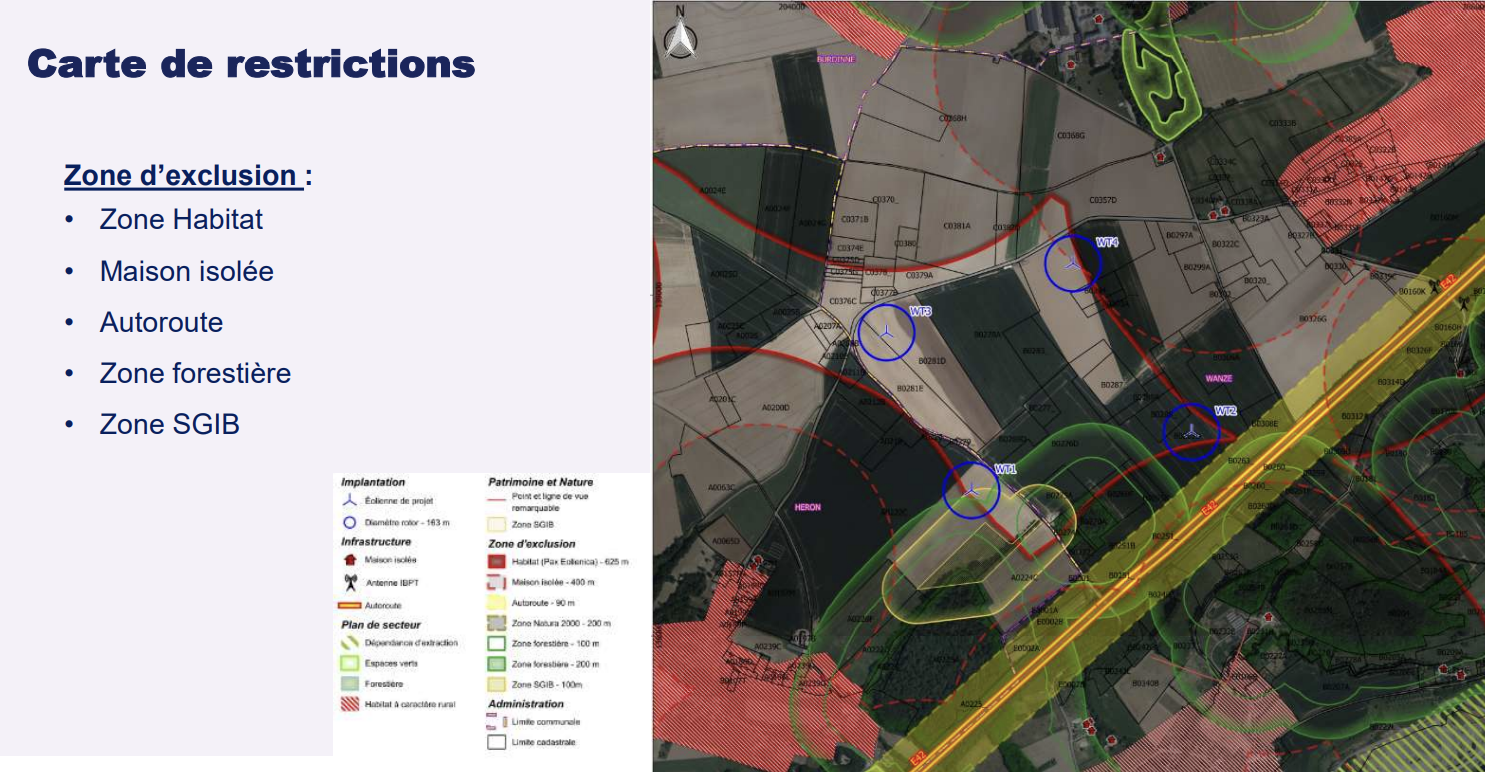Click the Zone SGIB color swatch in legend
The height and width of the screenshot is (772, 1485).
tap(496, 522)
